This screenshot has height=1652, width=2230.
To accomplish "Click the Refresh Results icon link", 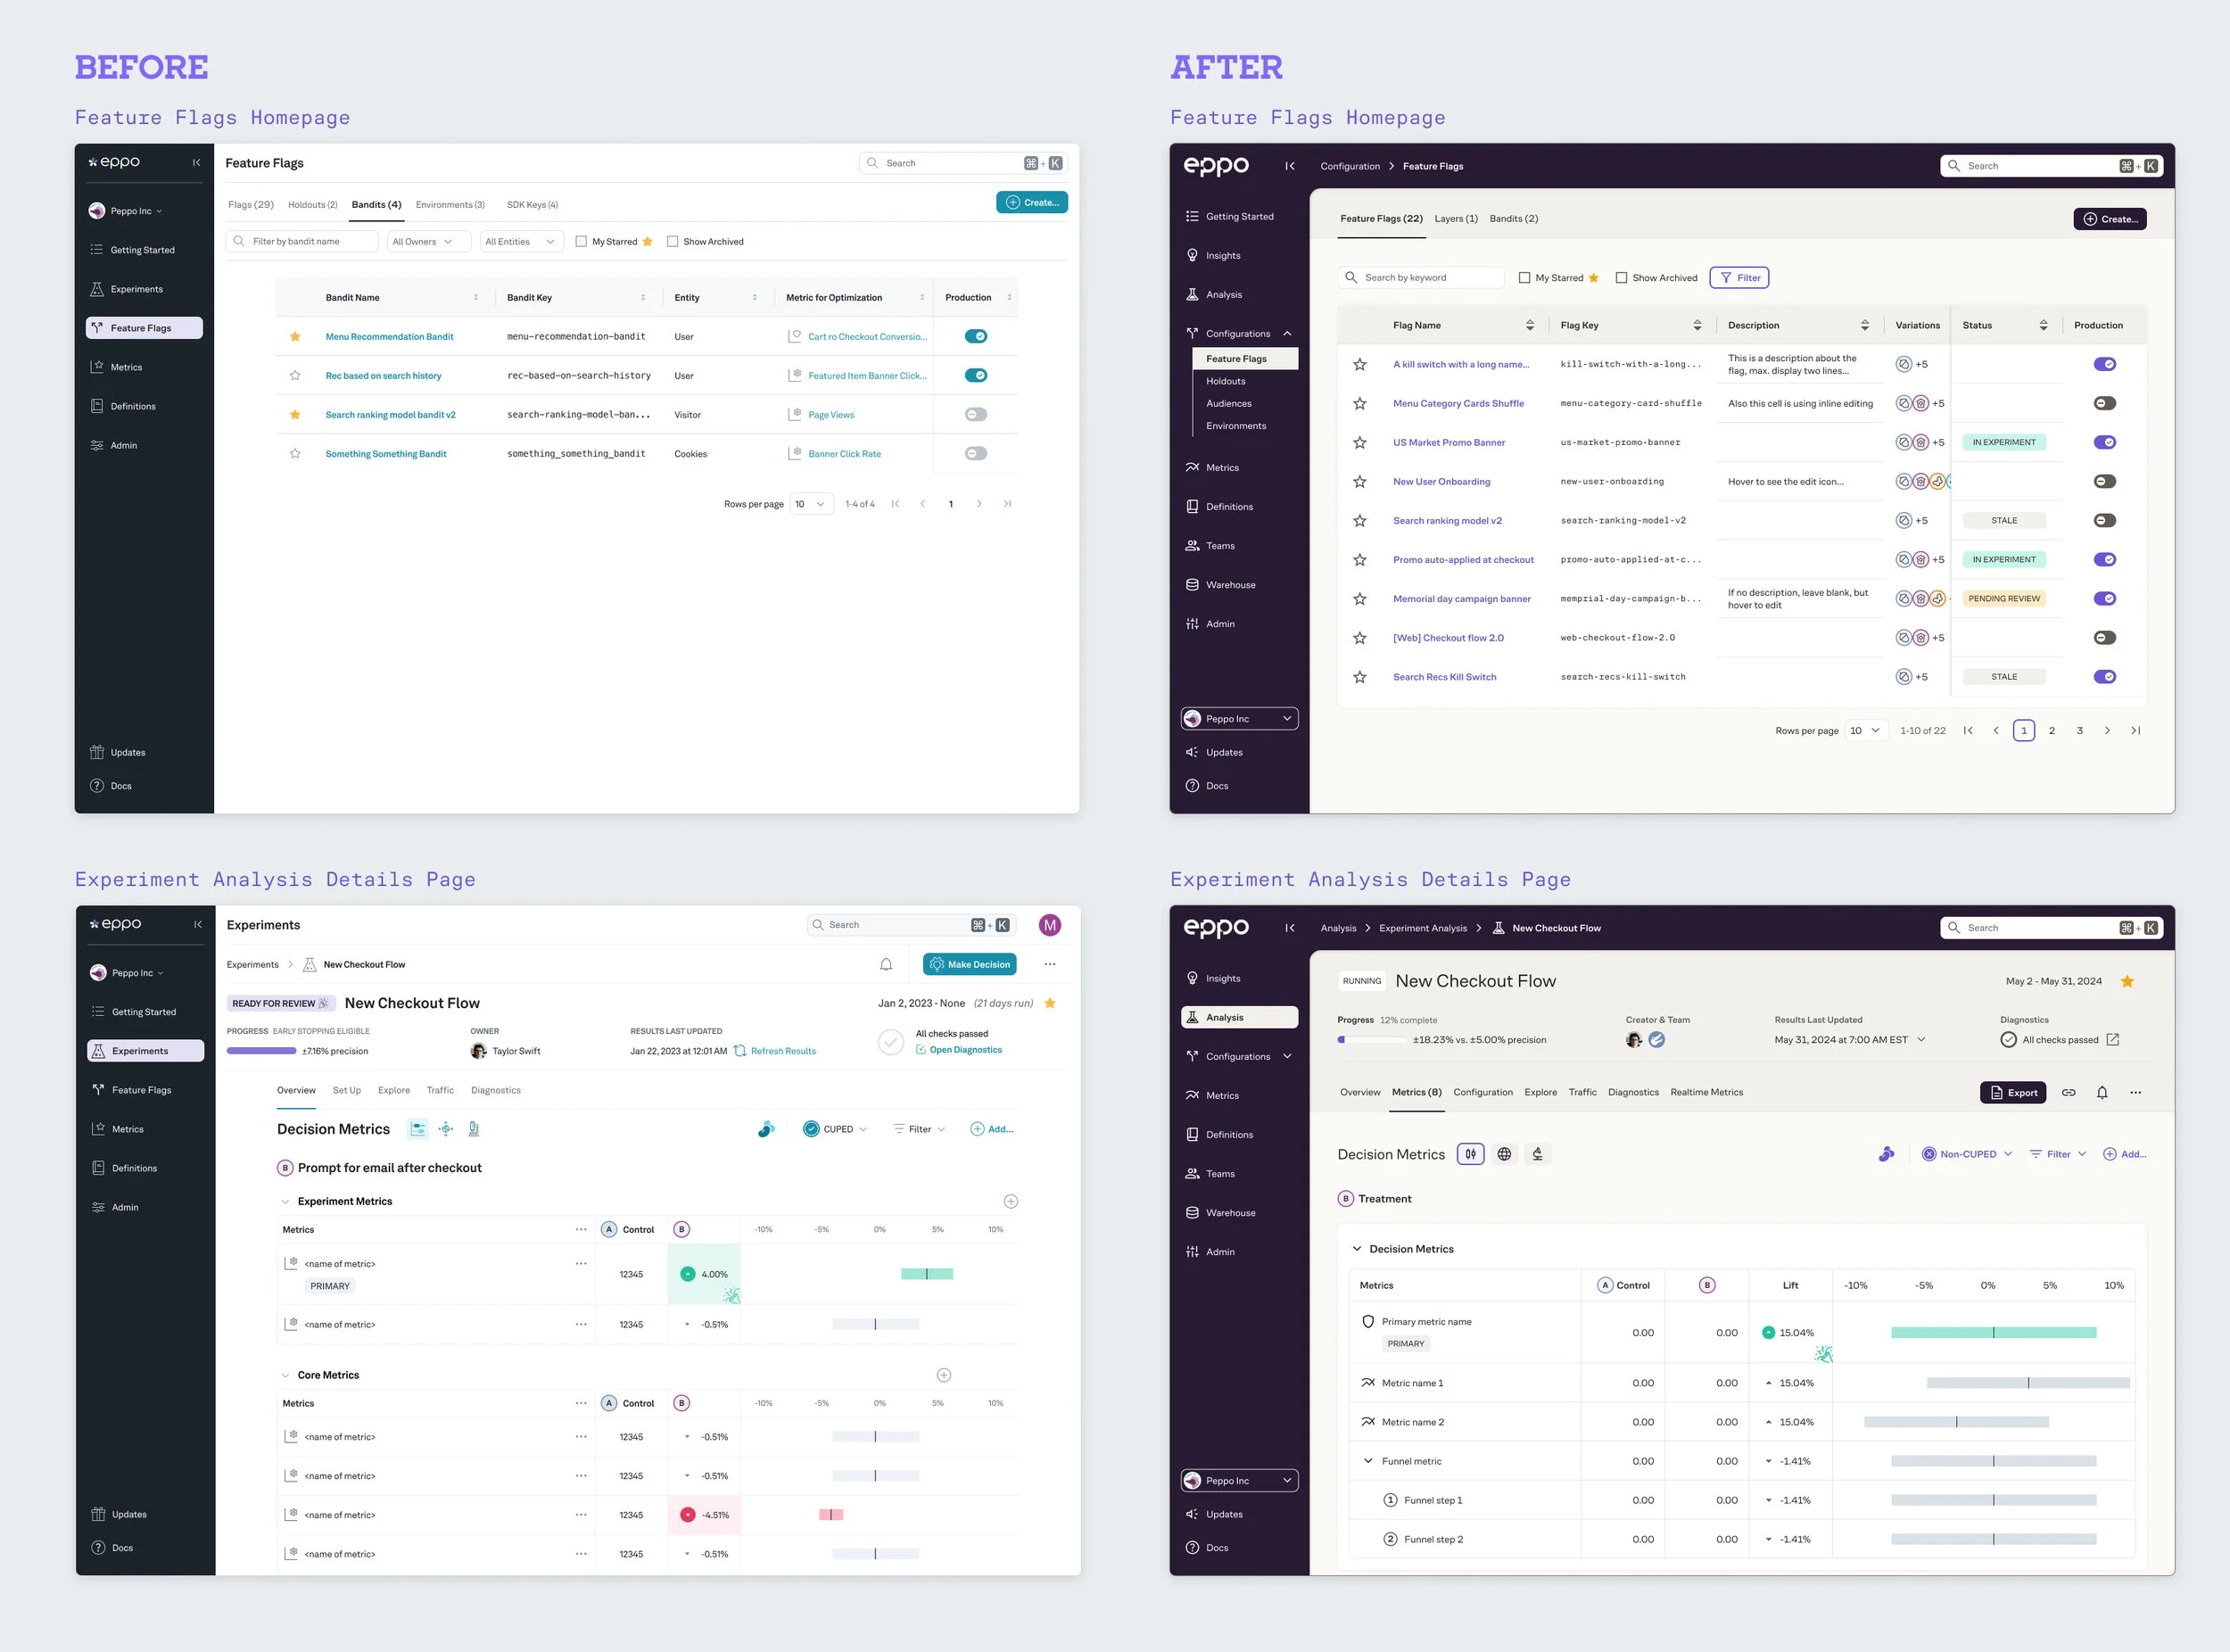I will tap(740, 1051).
